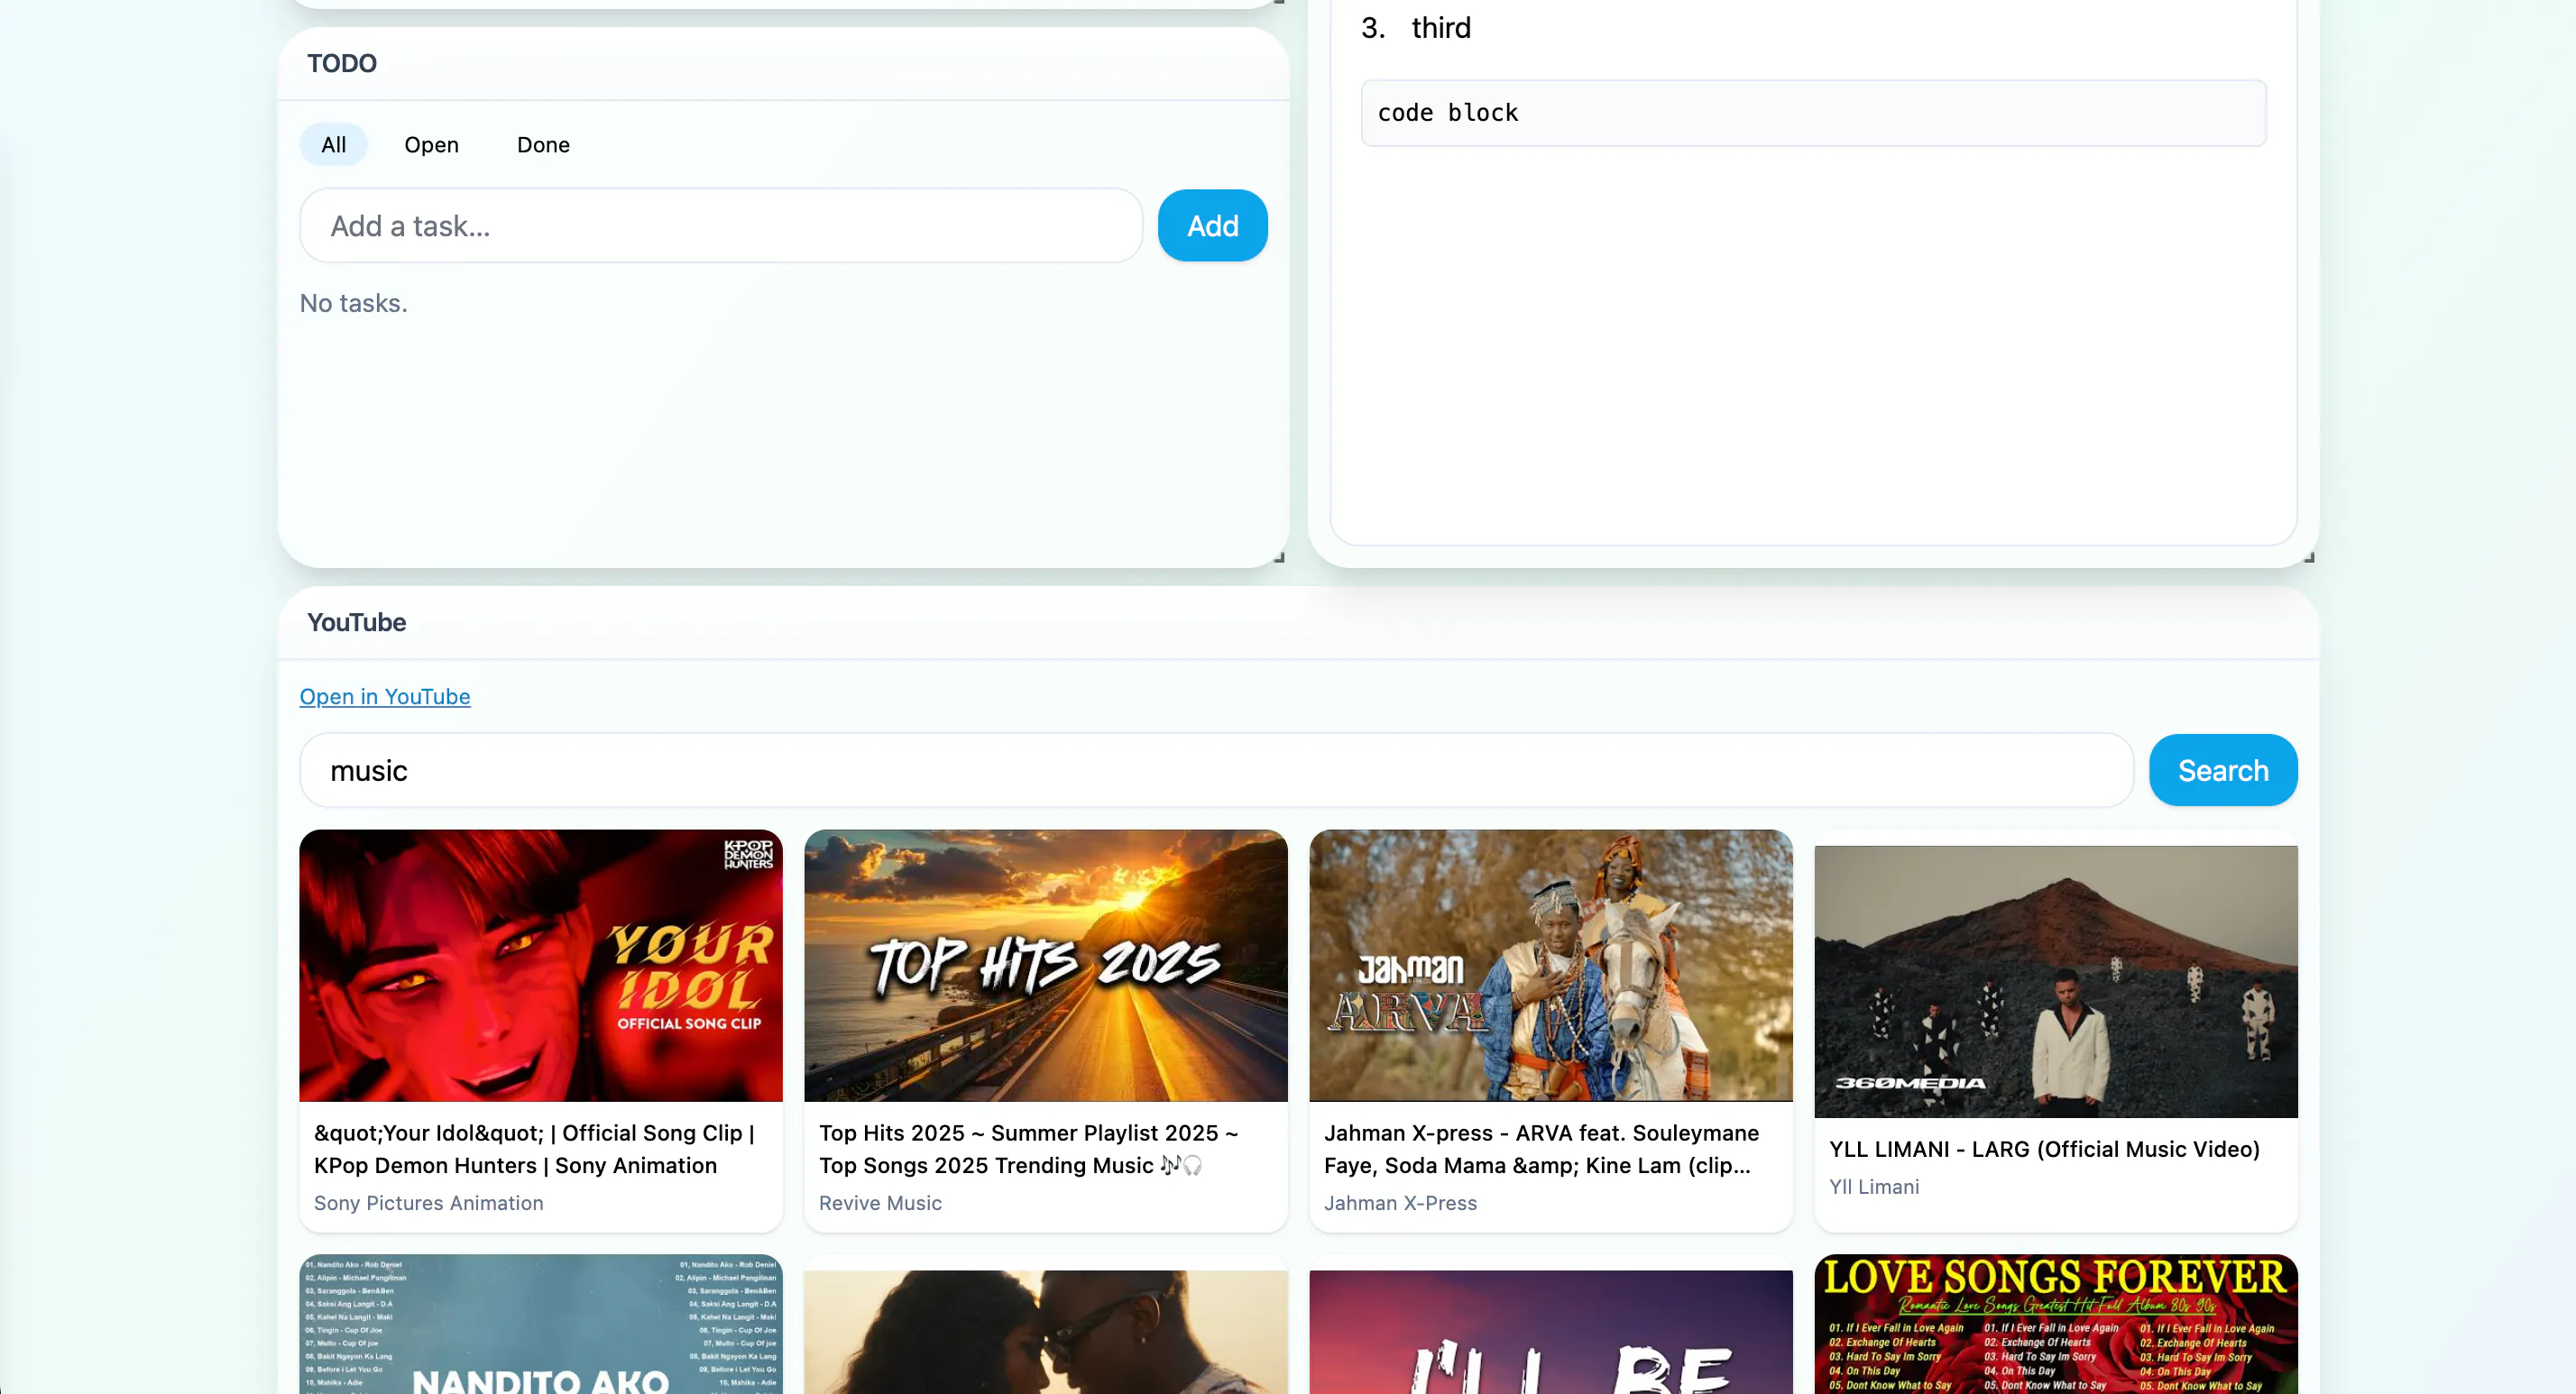2576x1394 pixels.
Task: Click the TODO panel header
Action: [x=783, y=63]
